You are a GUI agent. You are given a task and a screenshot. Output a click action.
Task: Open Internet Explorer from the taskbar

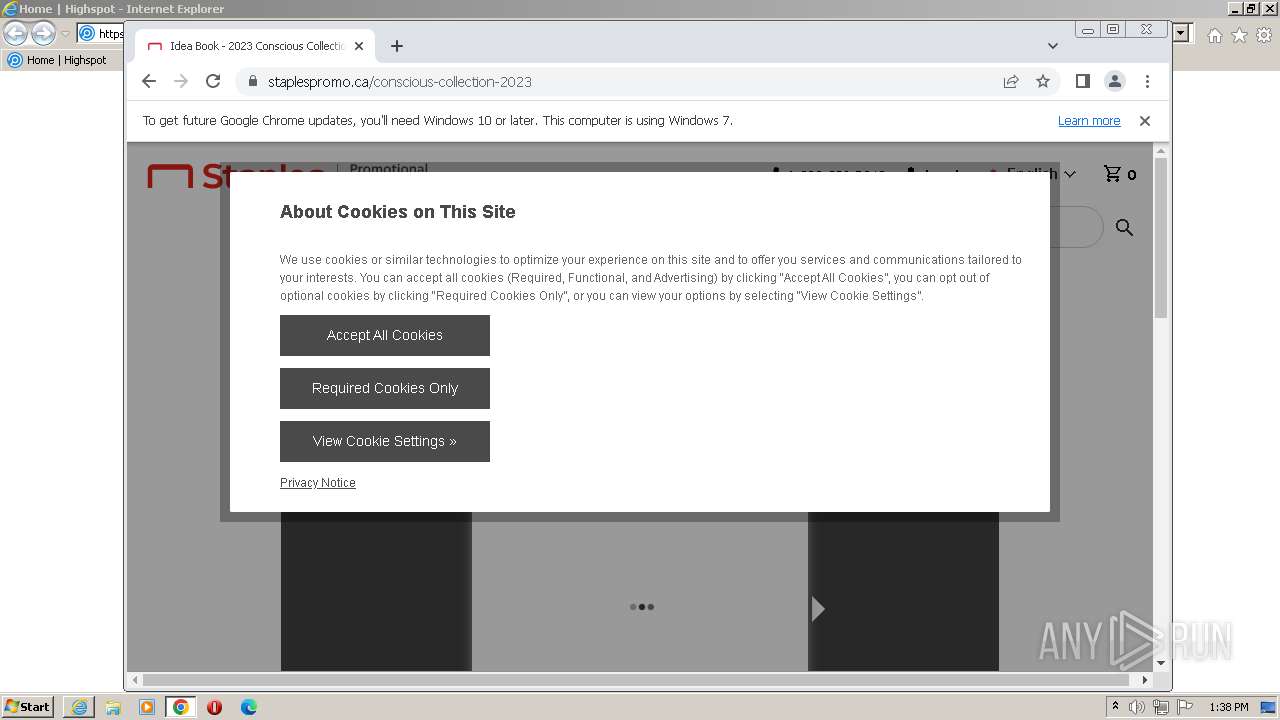pos(79,707)
